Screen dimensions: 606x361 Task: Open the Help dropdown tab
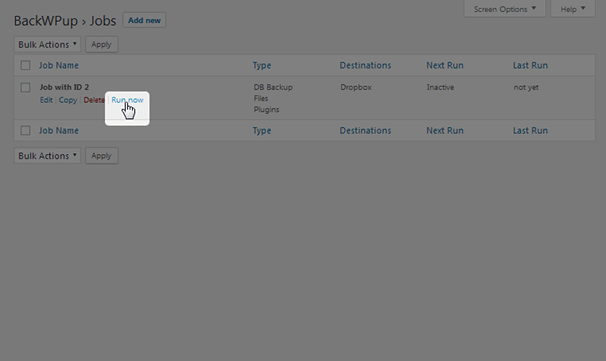[x=573, y=9]
